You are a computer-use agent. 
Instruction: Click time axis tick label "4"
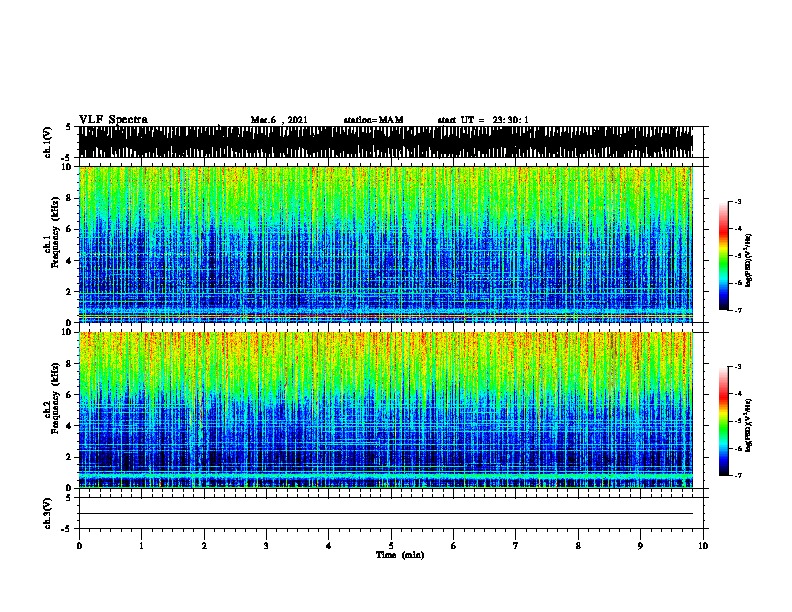(x=329, y=546)
